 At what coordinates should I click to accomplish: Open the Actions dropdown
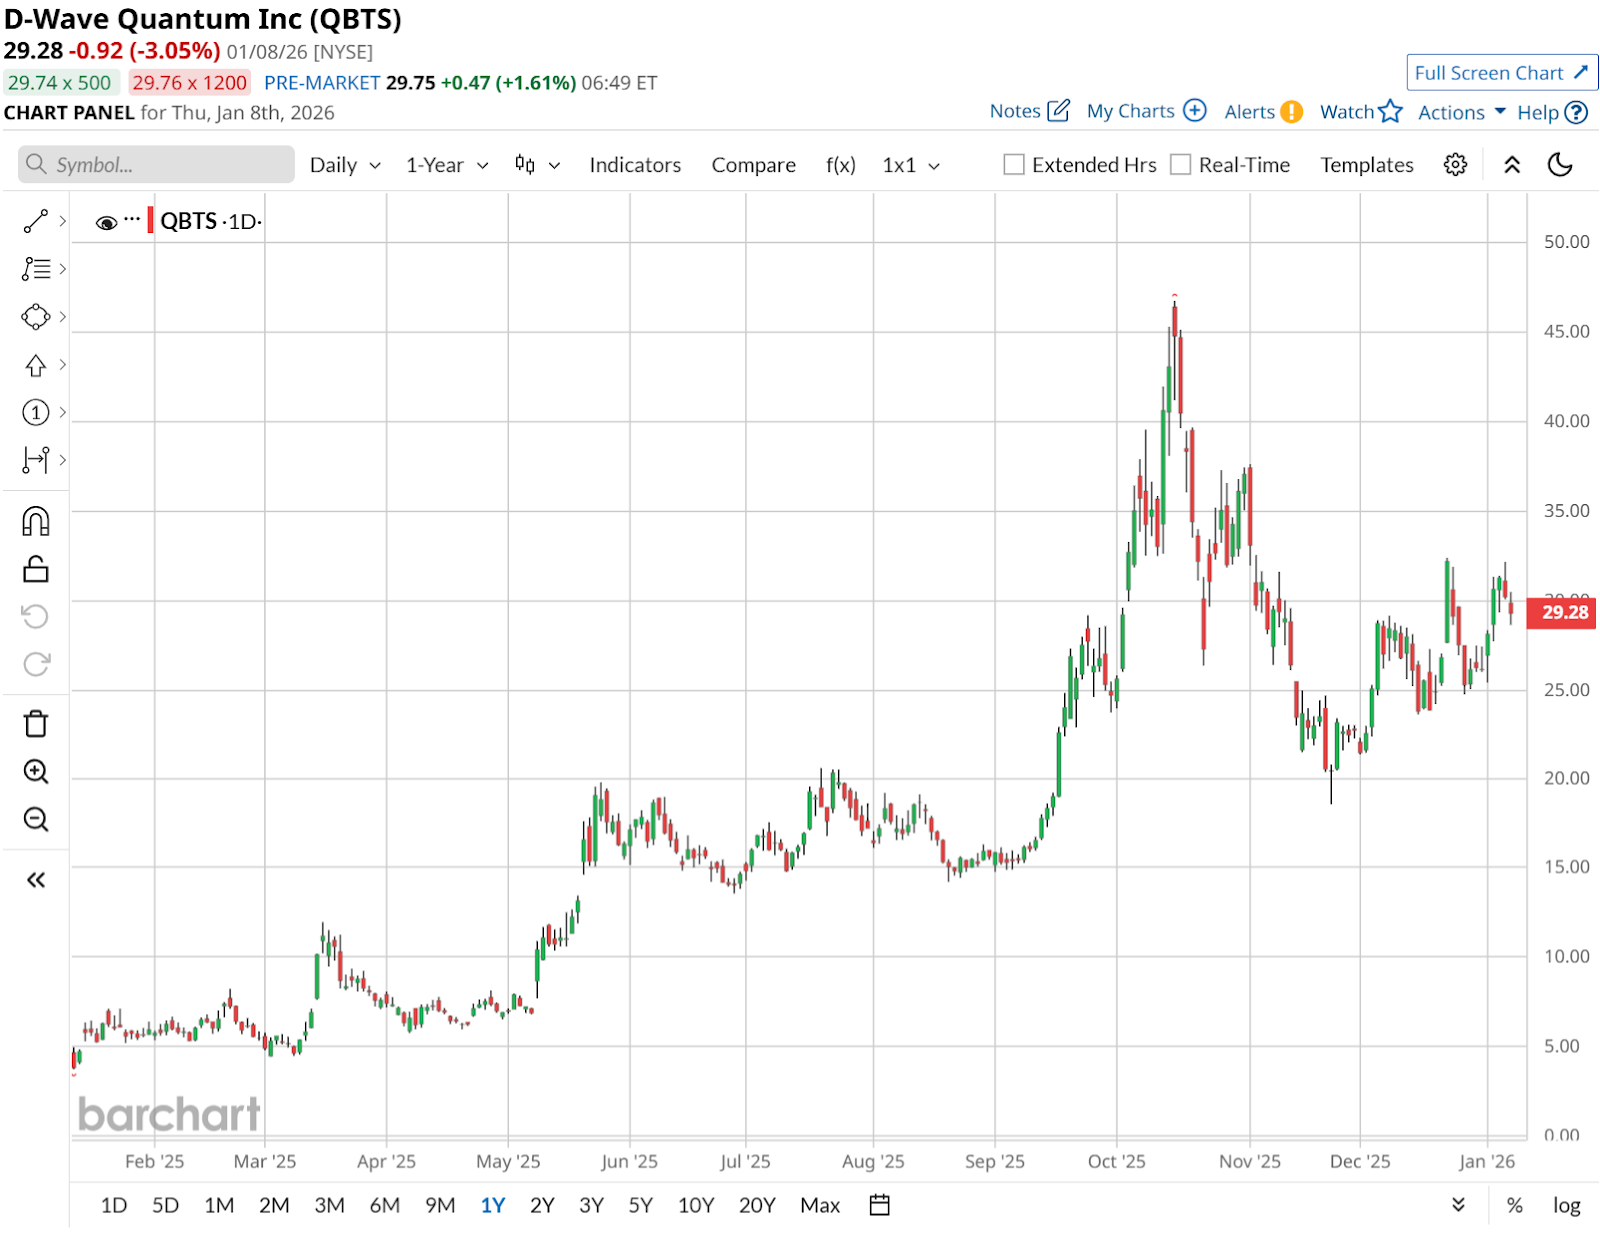coord(1462,112)
